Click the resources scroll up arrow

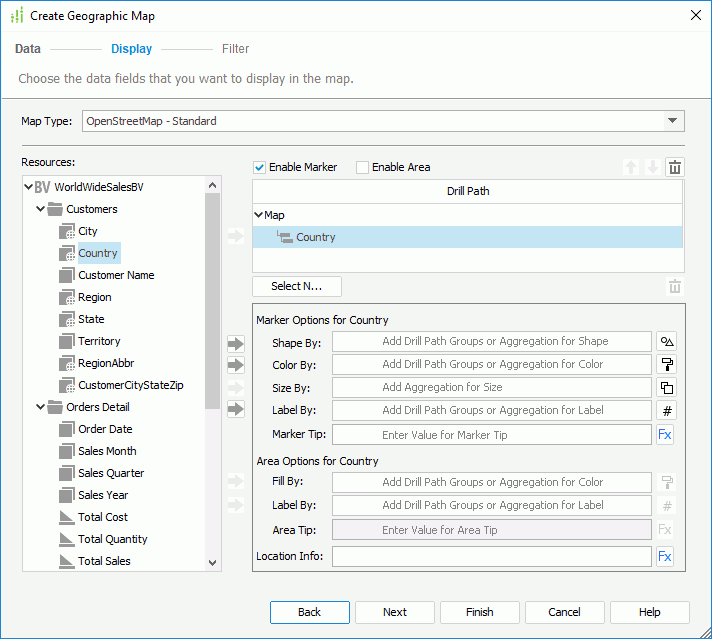tap(212, 185)
